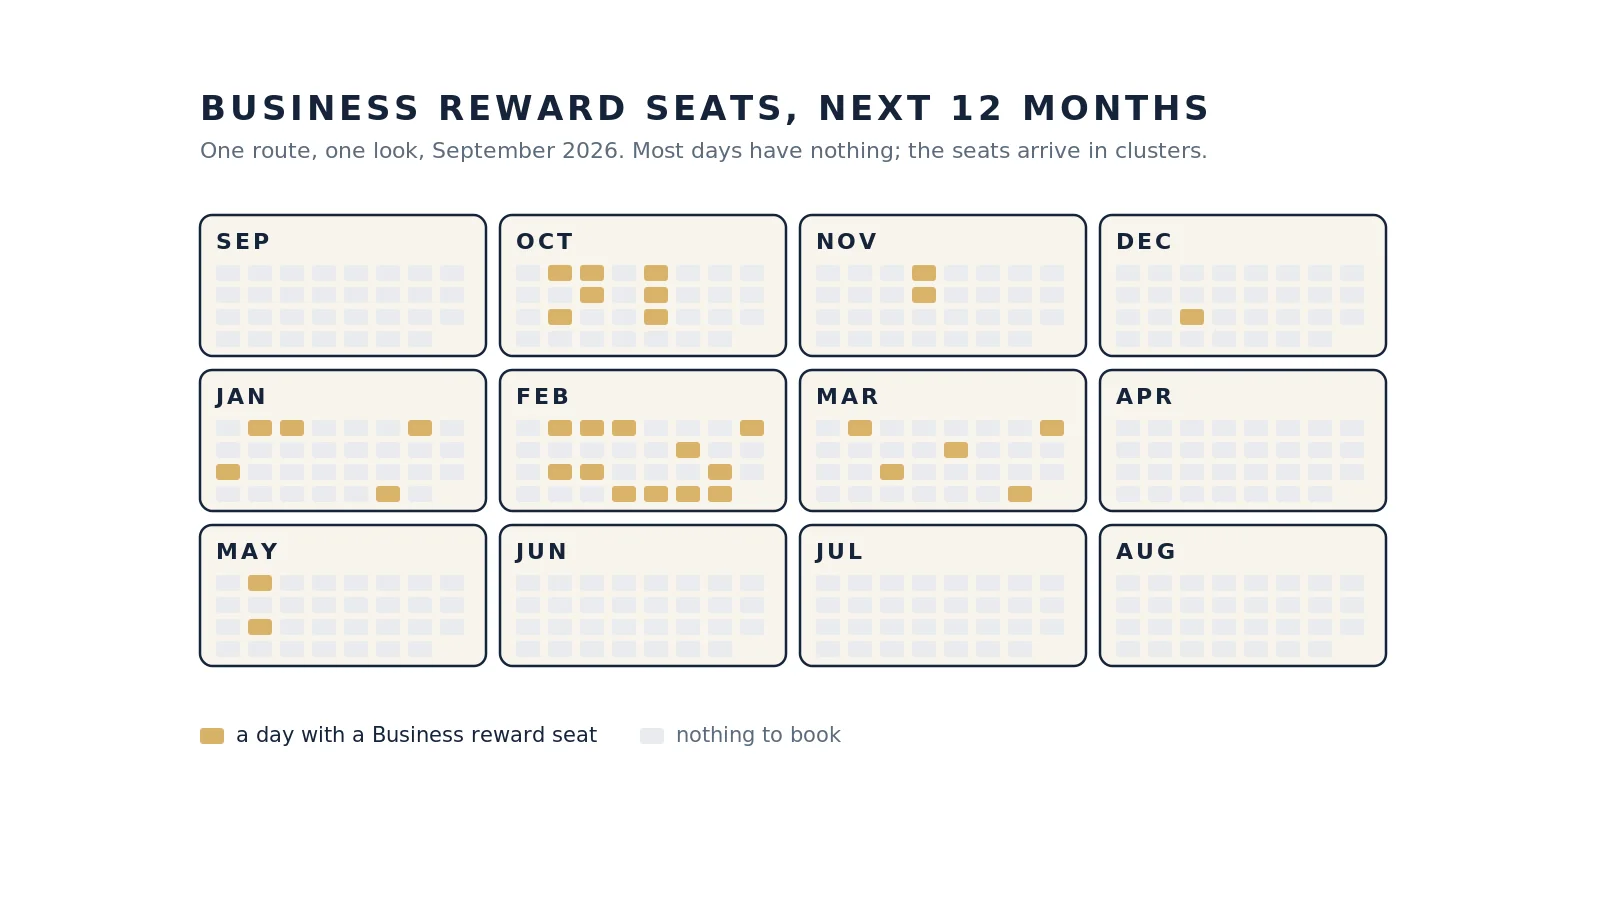
Task: Click the lone gold day in February's second row
Action: (688, 450)
